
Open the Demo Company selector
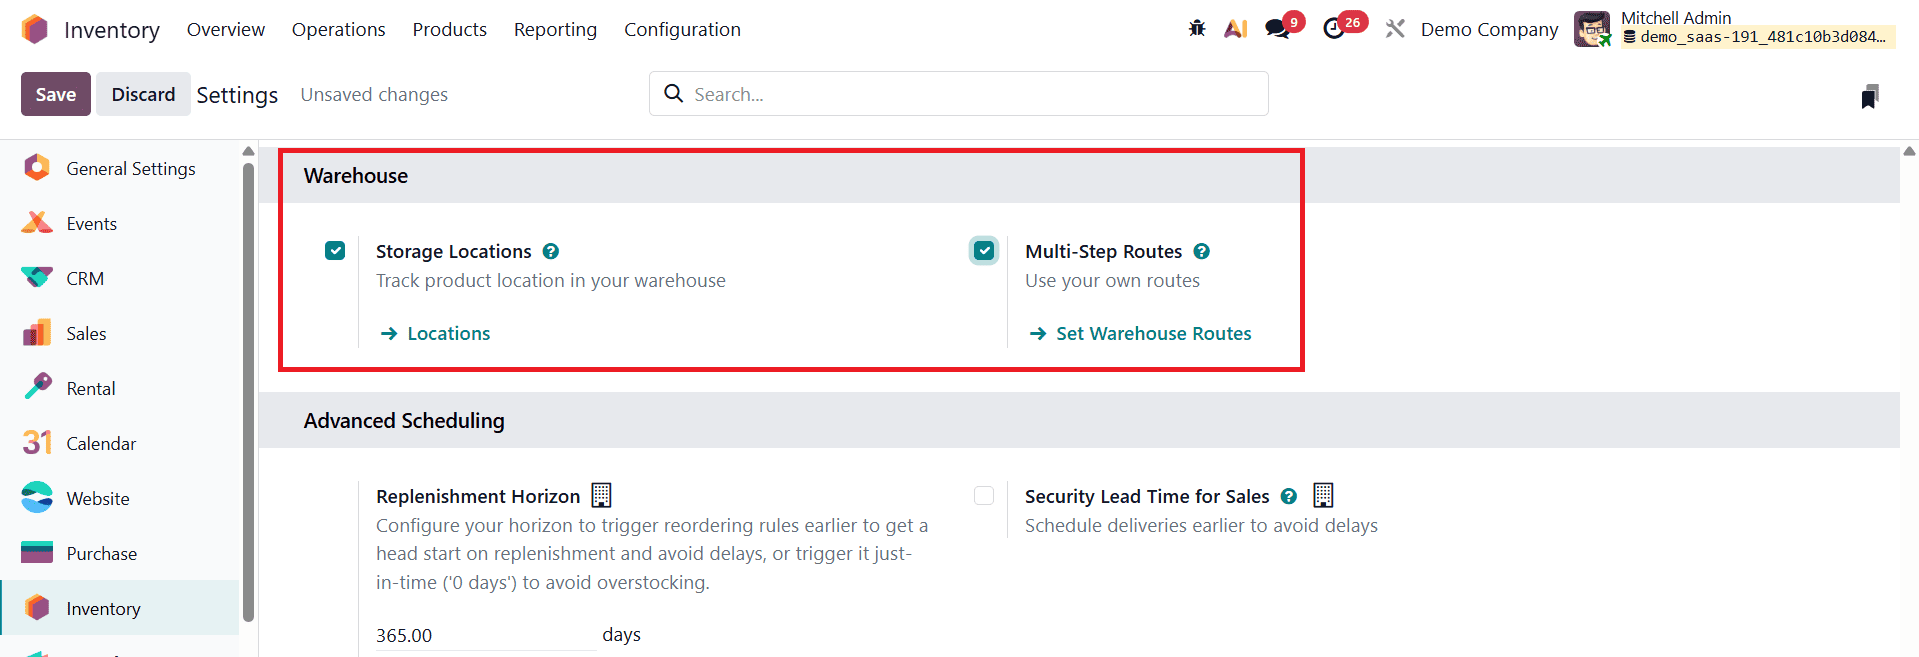pos(1489,29)
